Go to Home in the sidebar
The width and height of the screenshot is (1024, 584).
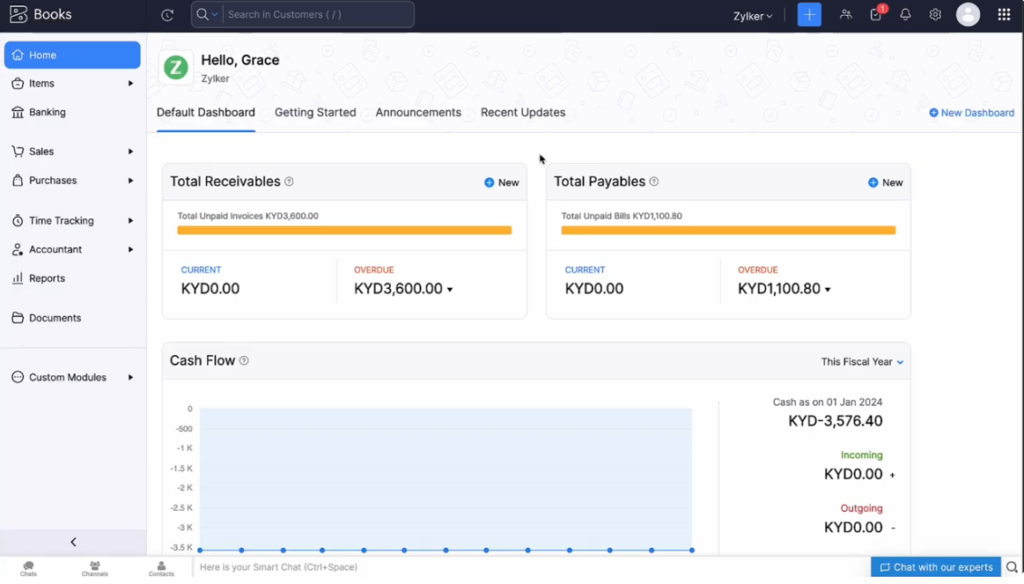pyautogui.click(x=72, y=55)
